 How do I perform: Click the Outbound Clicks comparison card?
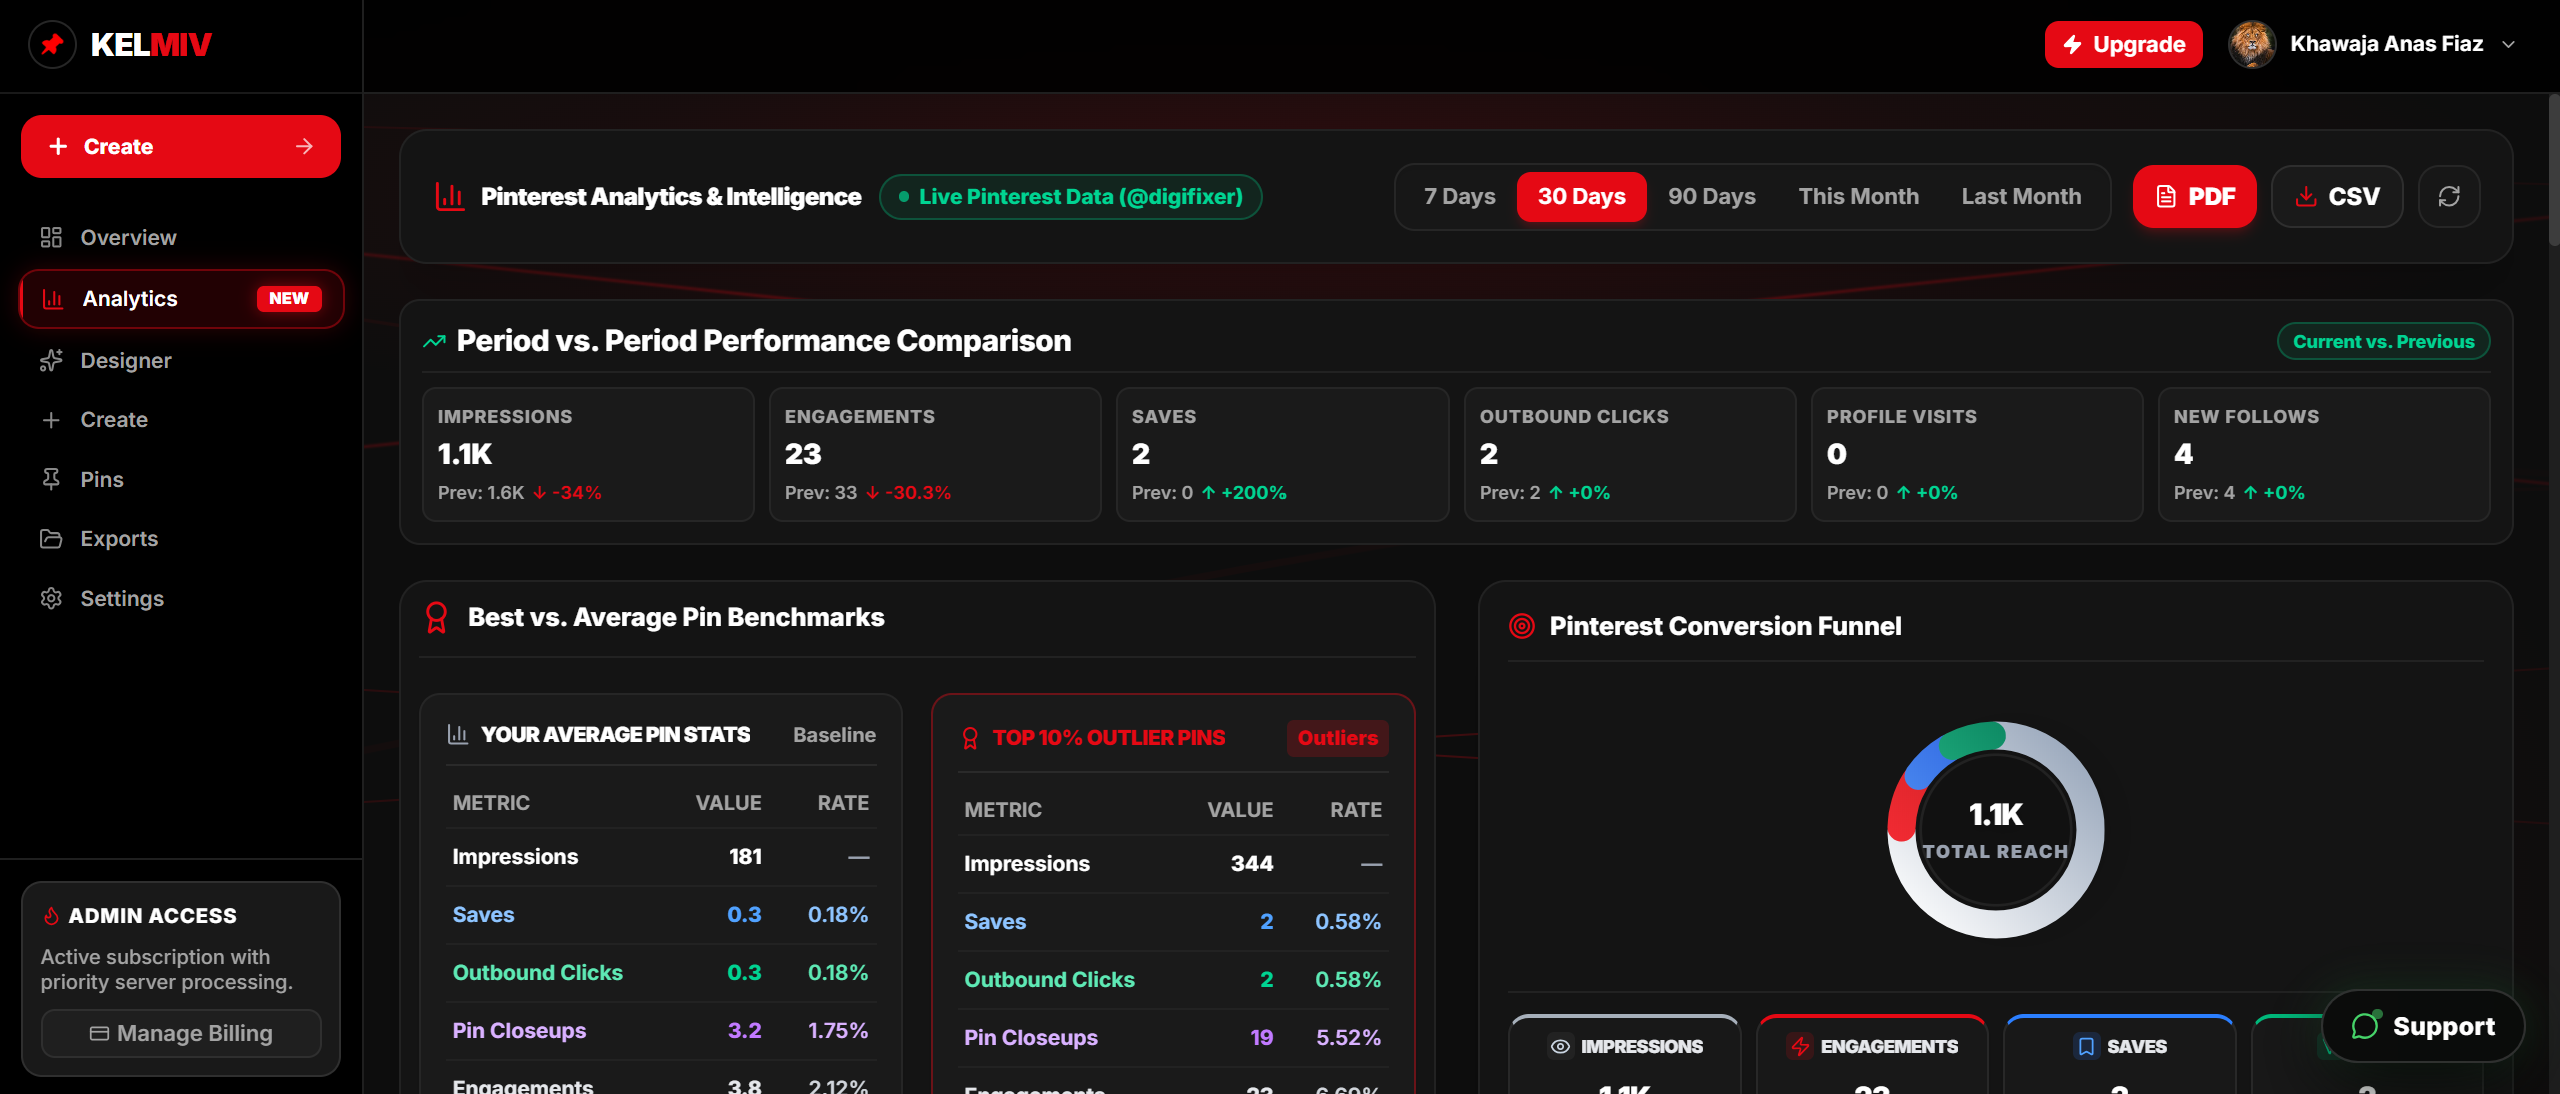coord(1630,454)
